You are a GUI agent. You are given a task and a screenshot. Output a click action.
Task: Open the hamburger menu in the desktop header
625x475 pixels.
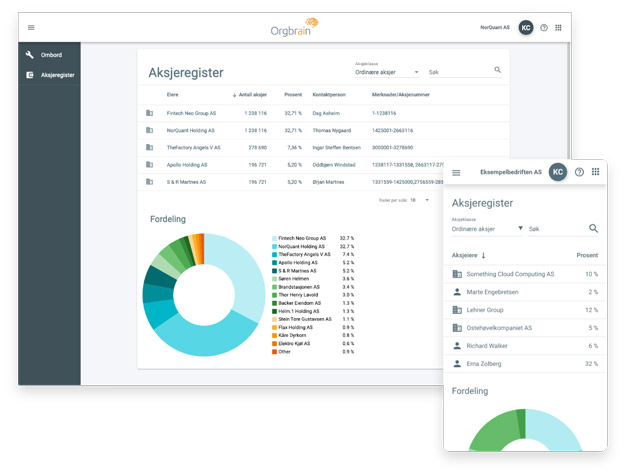click(31, 28)
